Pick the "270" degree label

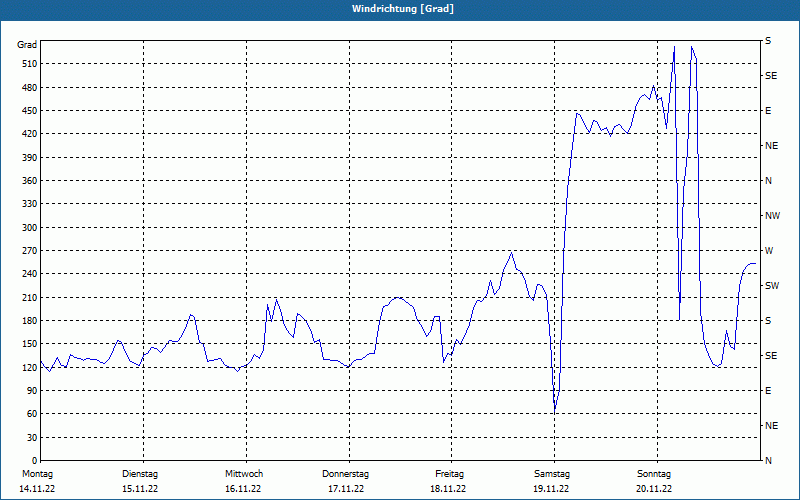(x=29, y=251)
